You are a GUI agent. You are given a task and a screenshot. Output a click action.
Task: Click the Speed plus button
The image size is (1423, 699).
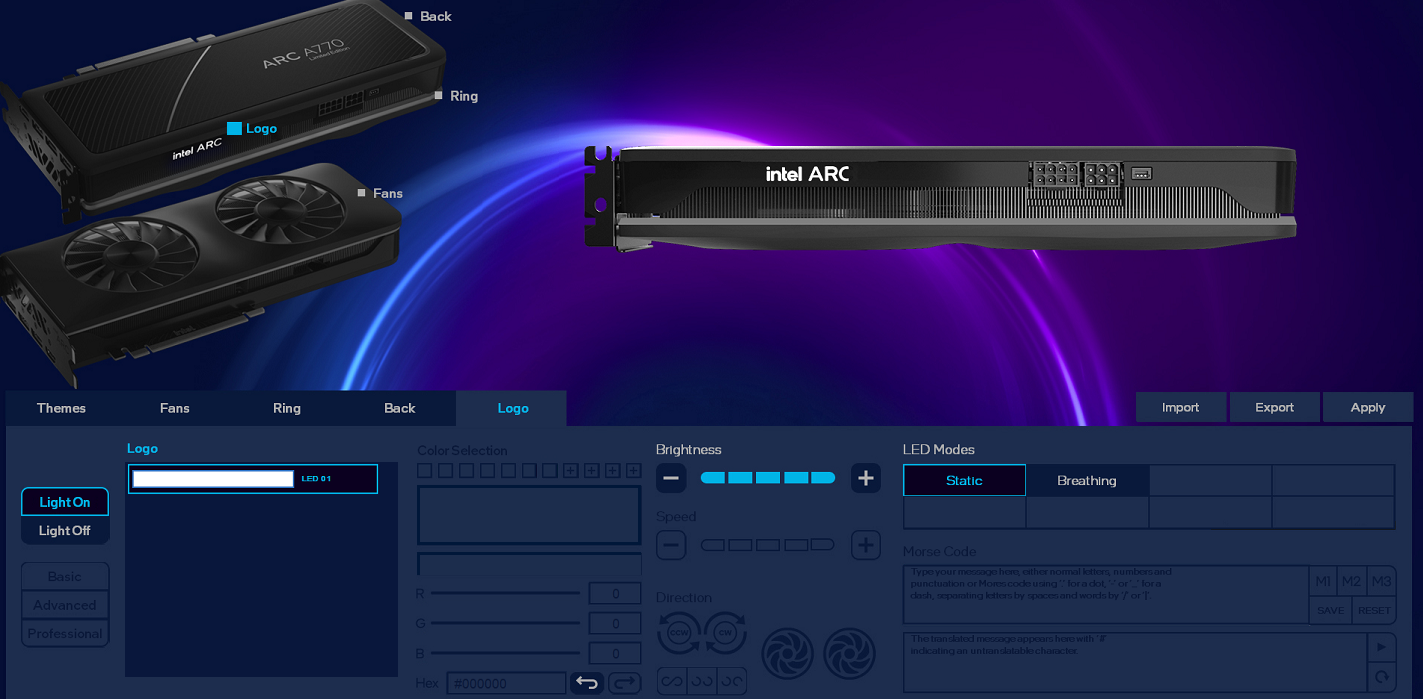(866, 545)
